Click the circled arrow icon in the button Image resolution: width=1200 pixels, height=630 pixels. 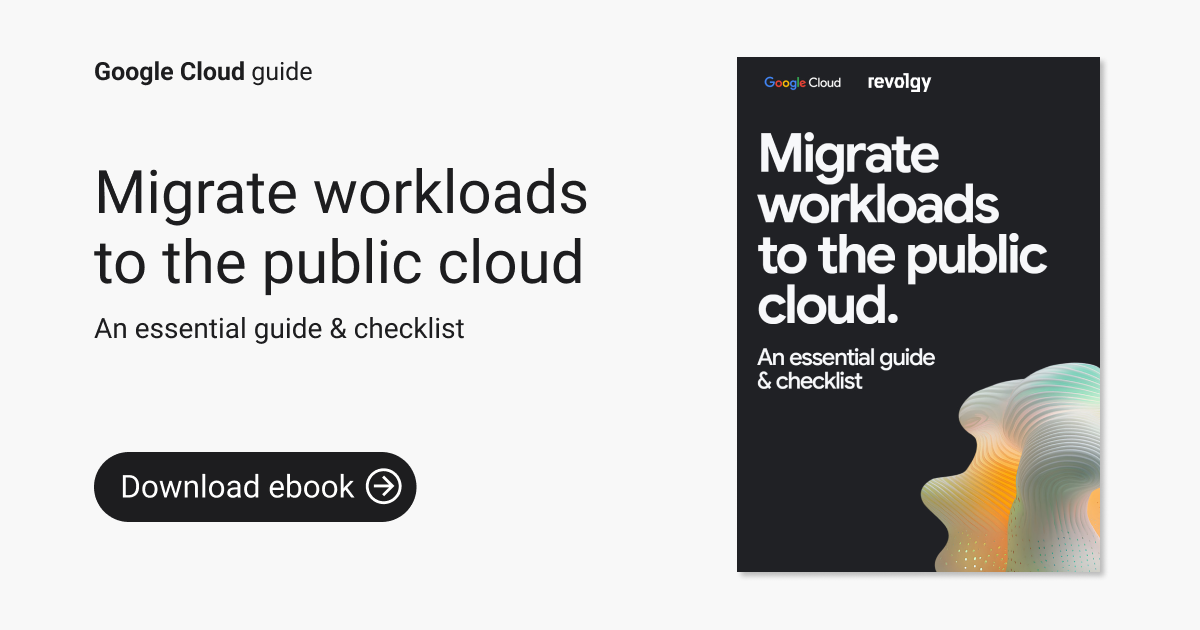(383, 487)
